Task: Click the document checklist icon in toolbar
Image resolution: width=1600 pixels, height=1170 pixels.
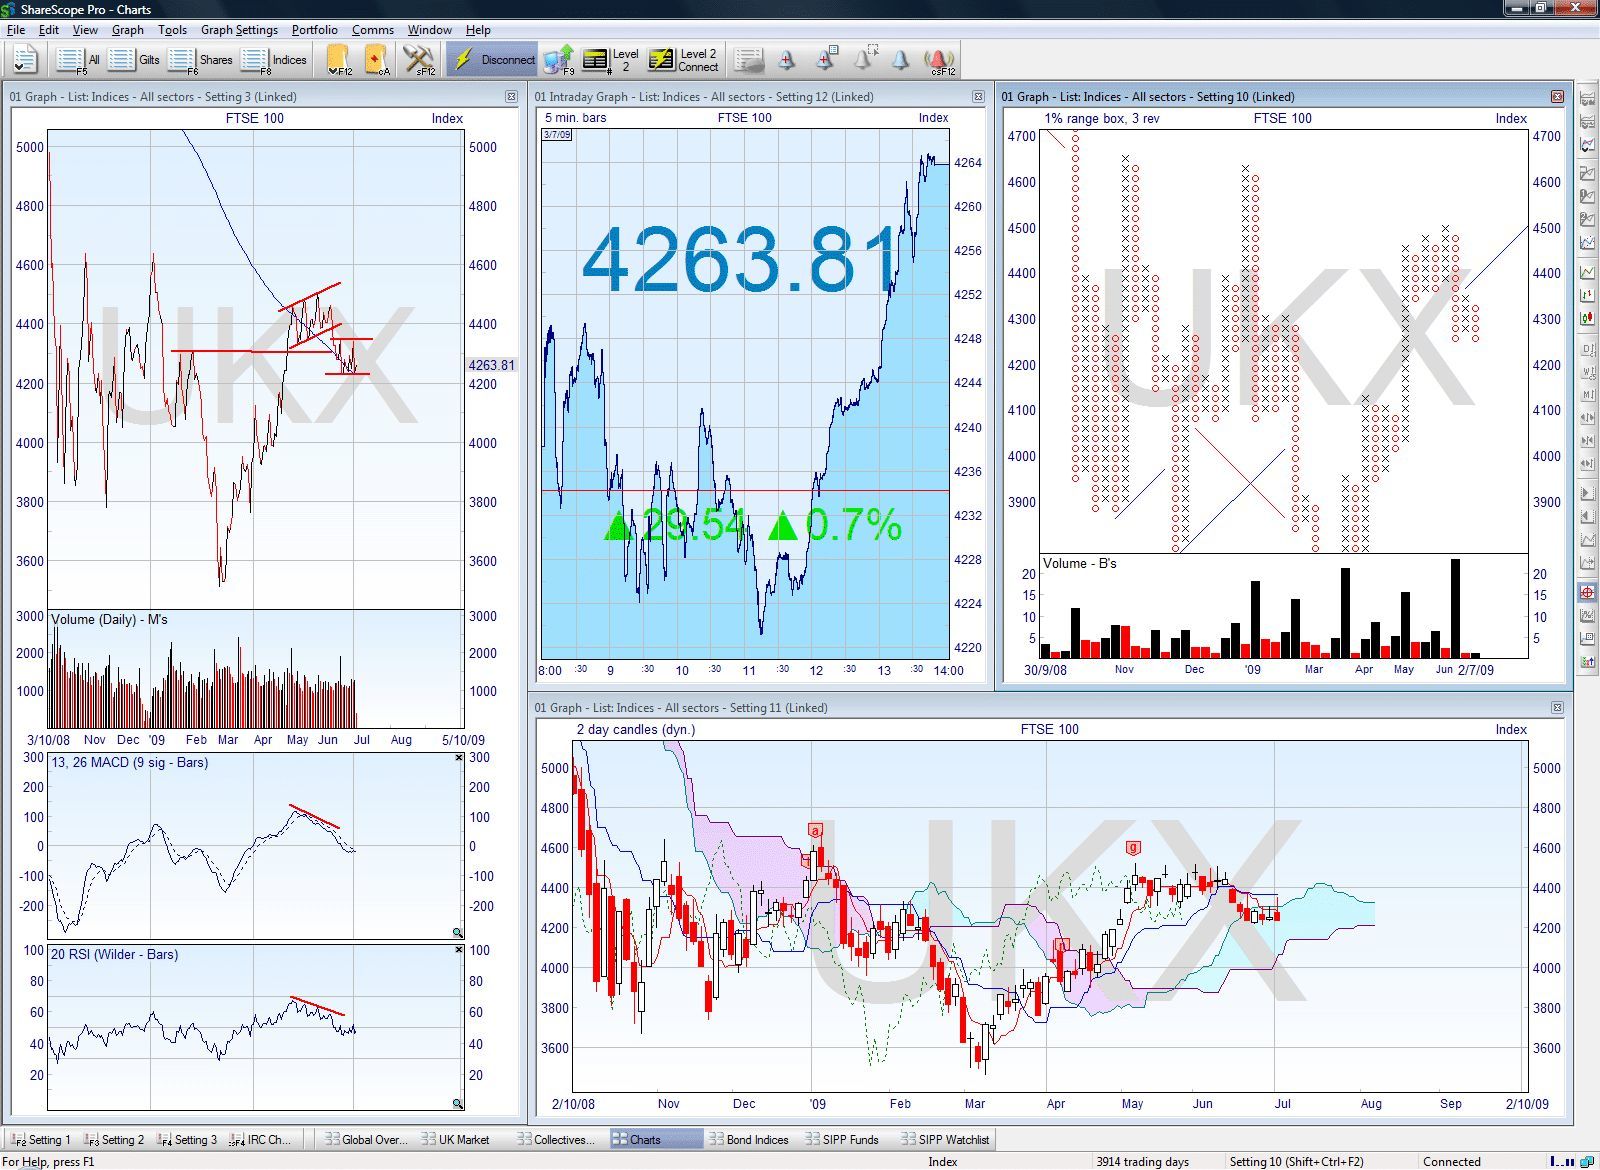Action: click(x=25, y=60)
